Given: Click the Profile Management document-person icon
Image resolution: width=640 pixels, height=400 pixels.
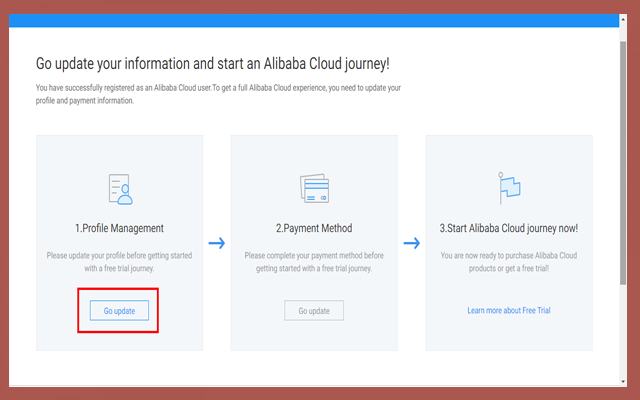Looking at the screenshot, I should (120, 189).
